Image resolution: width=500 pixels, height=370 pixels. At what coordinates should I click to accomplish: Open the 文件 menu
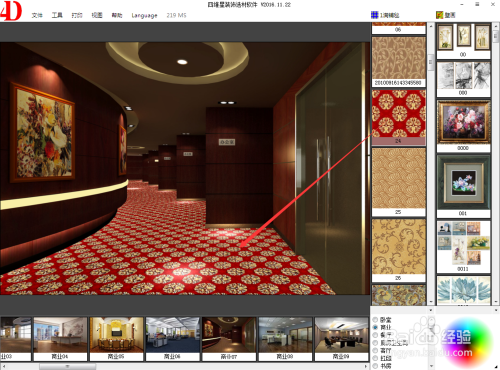(x=37, y=15)
